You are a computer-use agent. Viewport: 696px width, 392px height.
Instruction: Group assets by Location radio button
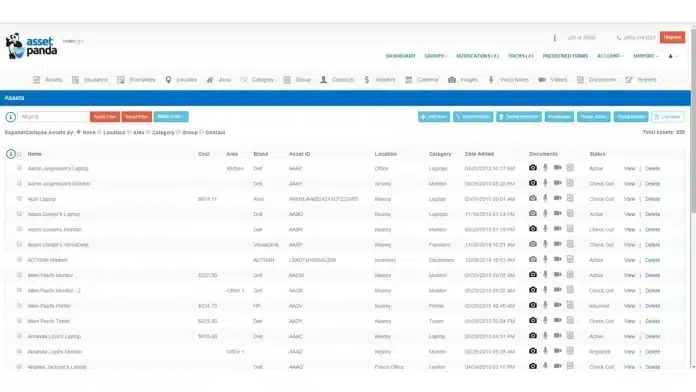point(99,132)
